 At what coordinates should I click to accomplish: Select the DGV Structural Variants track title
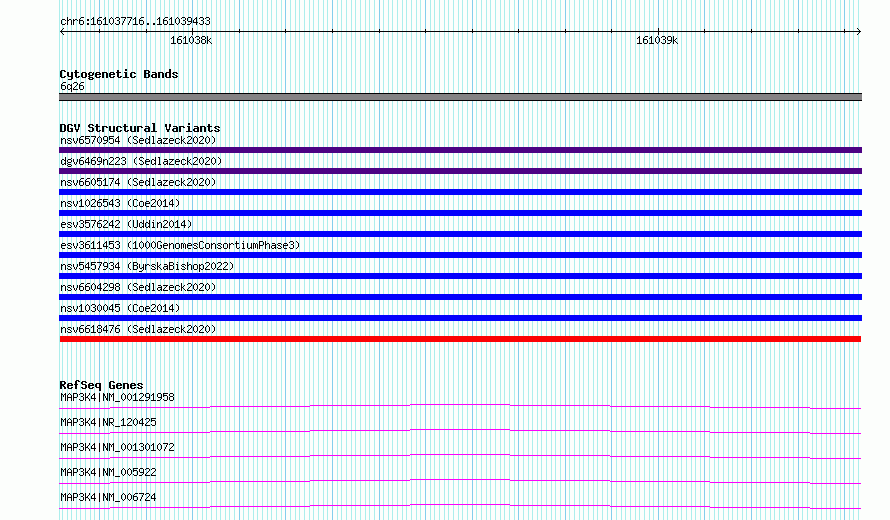click(140, 128)
